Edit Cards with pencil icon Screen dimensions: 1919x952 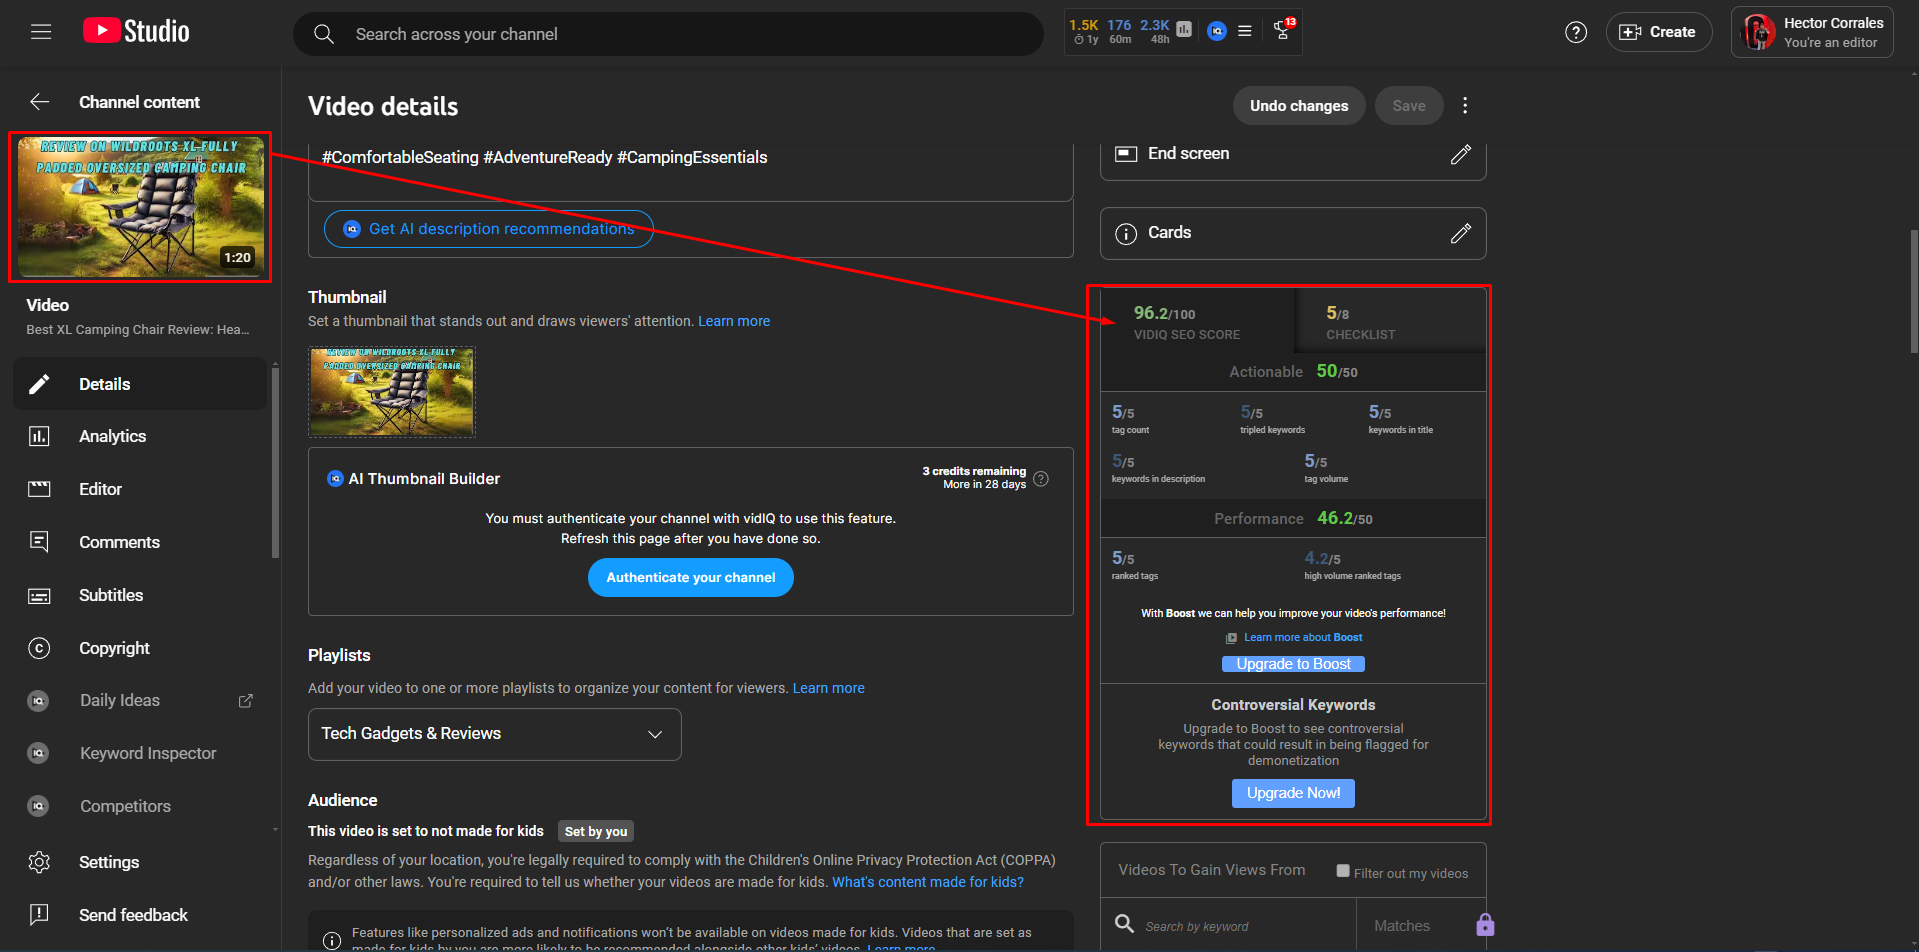1461,233
